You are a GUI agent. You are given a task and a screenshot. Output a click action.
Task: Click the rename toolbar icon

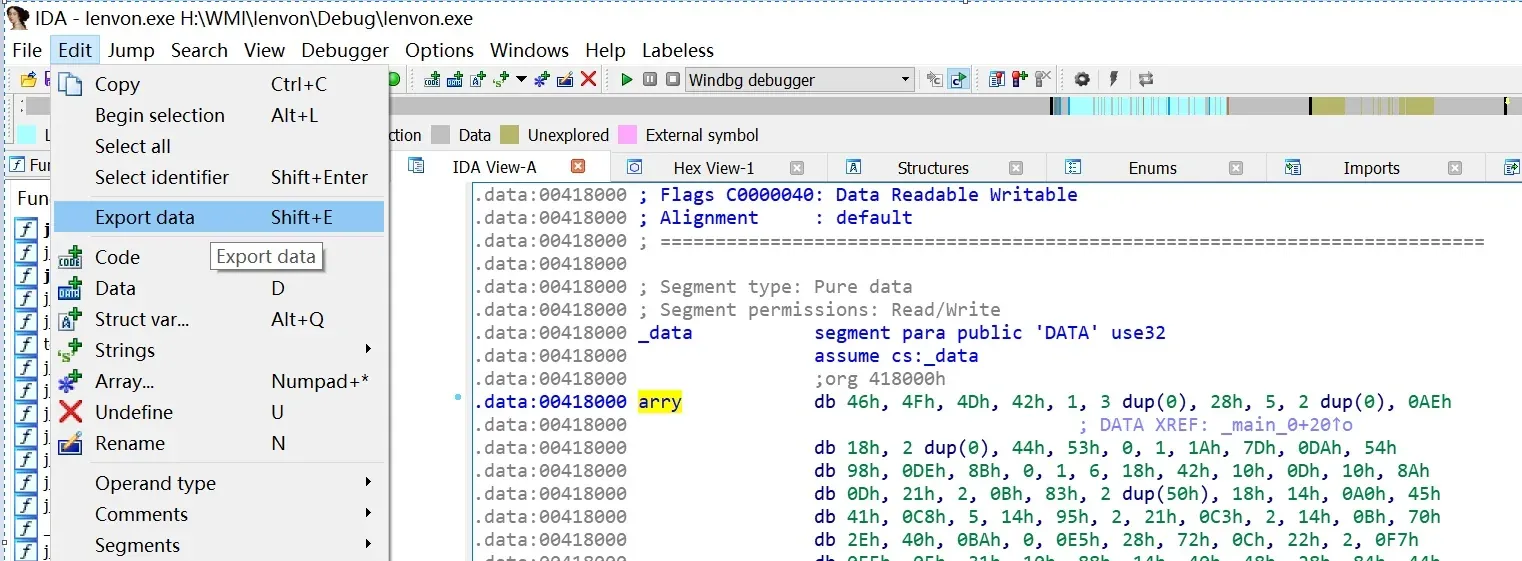[565, 79]
